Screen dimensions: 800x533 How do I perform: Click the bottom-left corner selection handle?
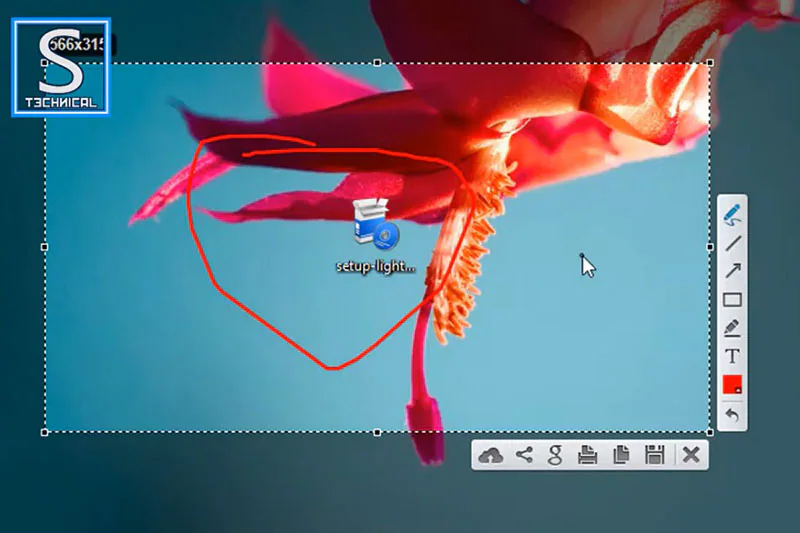44,433
